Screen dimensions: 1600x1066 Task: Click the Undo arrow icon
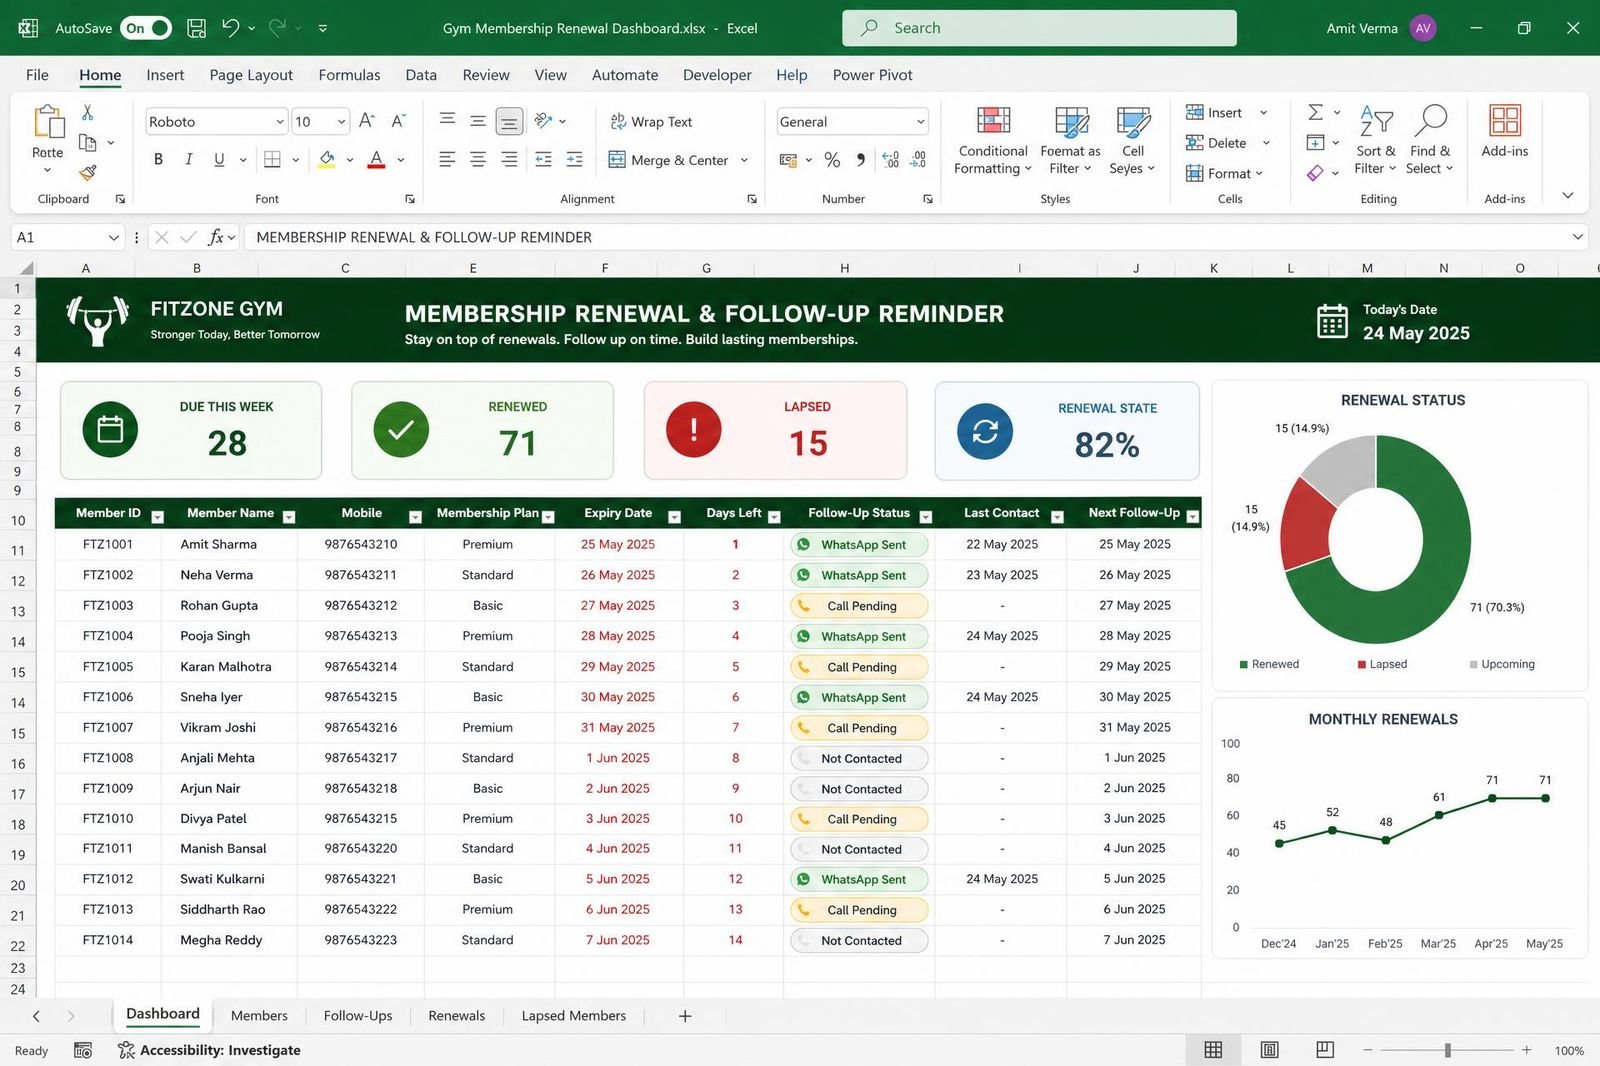click(x=230, y=28)
